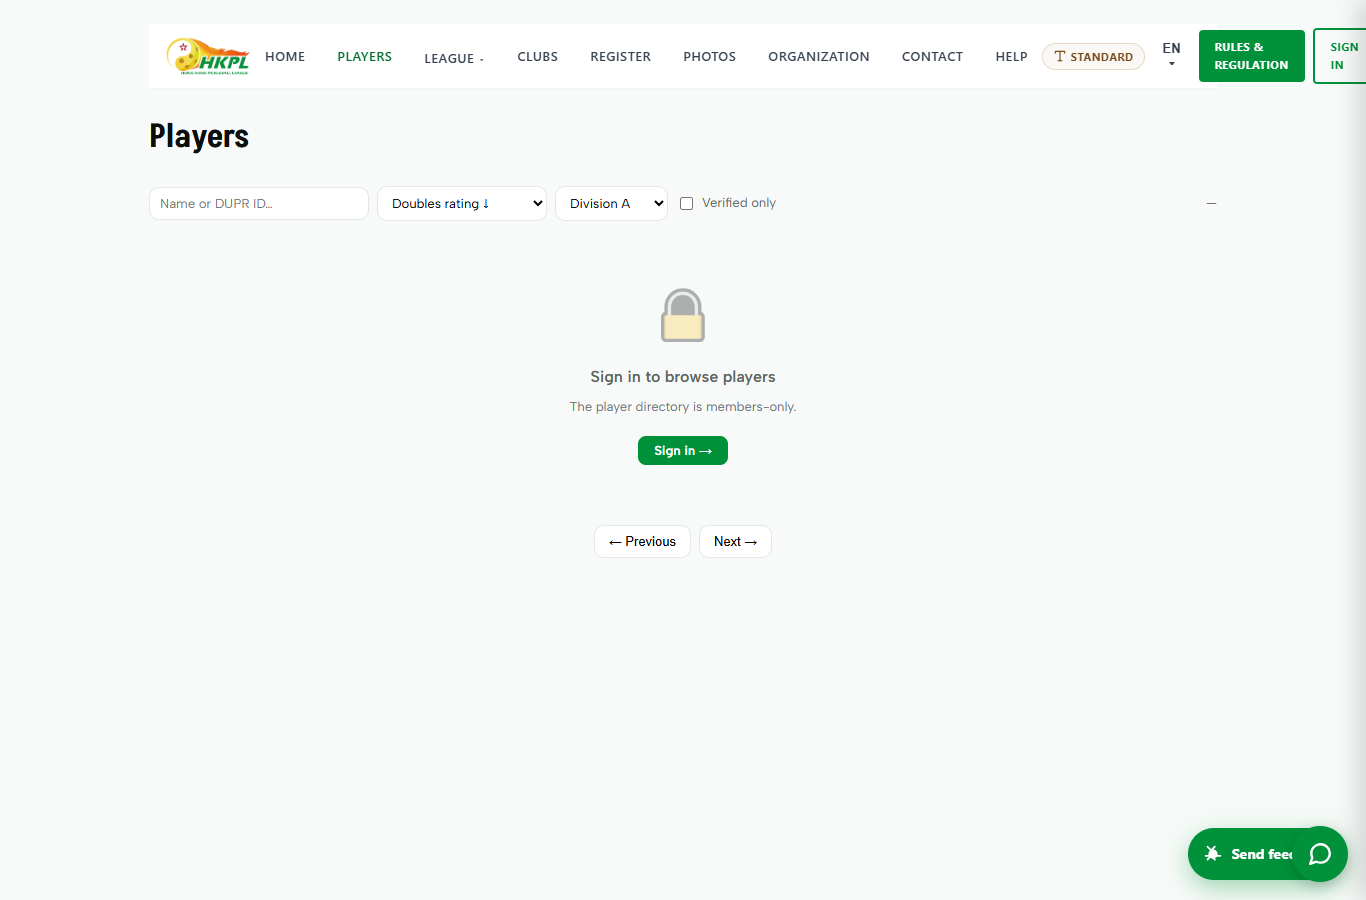The height and width of the screenshot is (900, 1366).
Task: Open the CLUBS page
Action: tap(537, 57)
